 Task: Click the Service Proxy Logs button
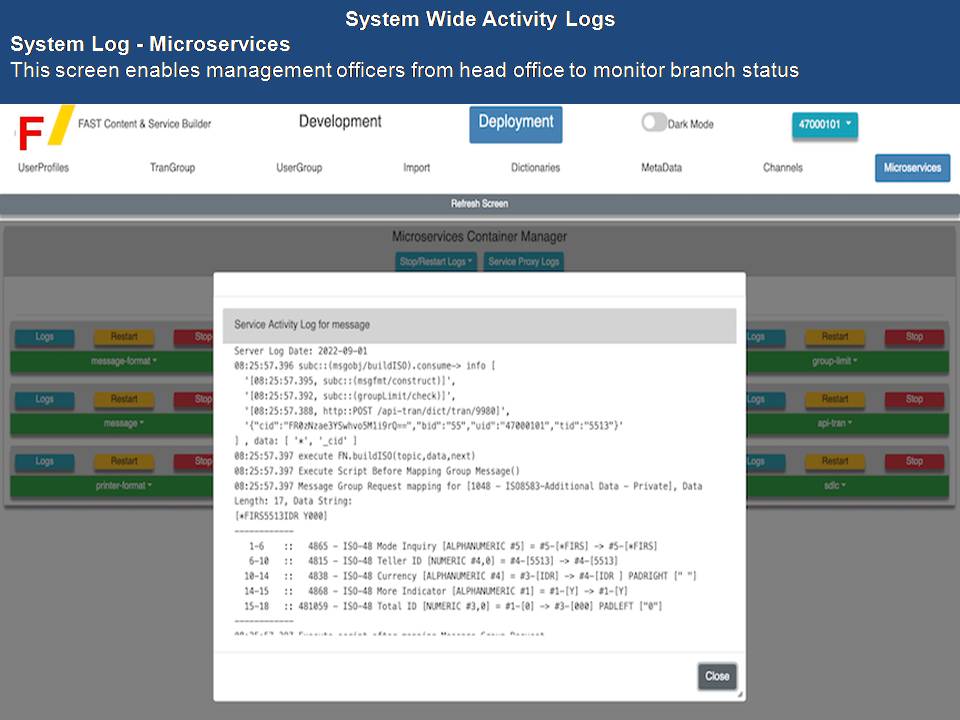point(523,262)
